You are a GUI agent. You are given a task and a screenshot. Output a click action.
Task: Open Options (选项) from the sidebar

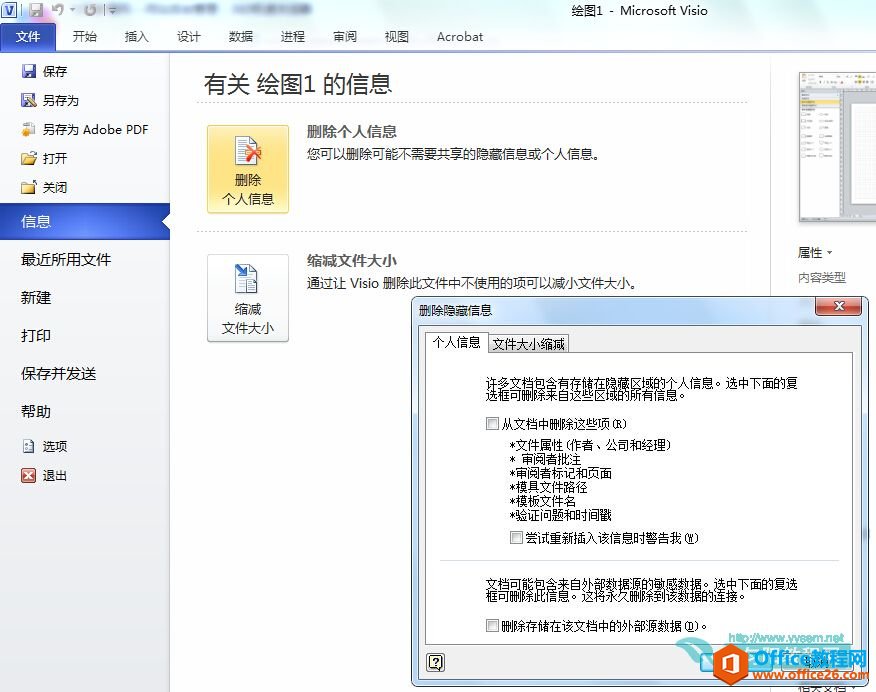[x=45, y=446]
